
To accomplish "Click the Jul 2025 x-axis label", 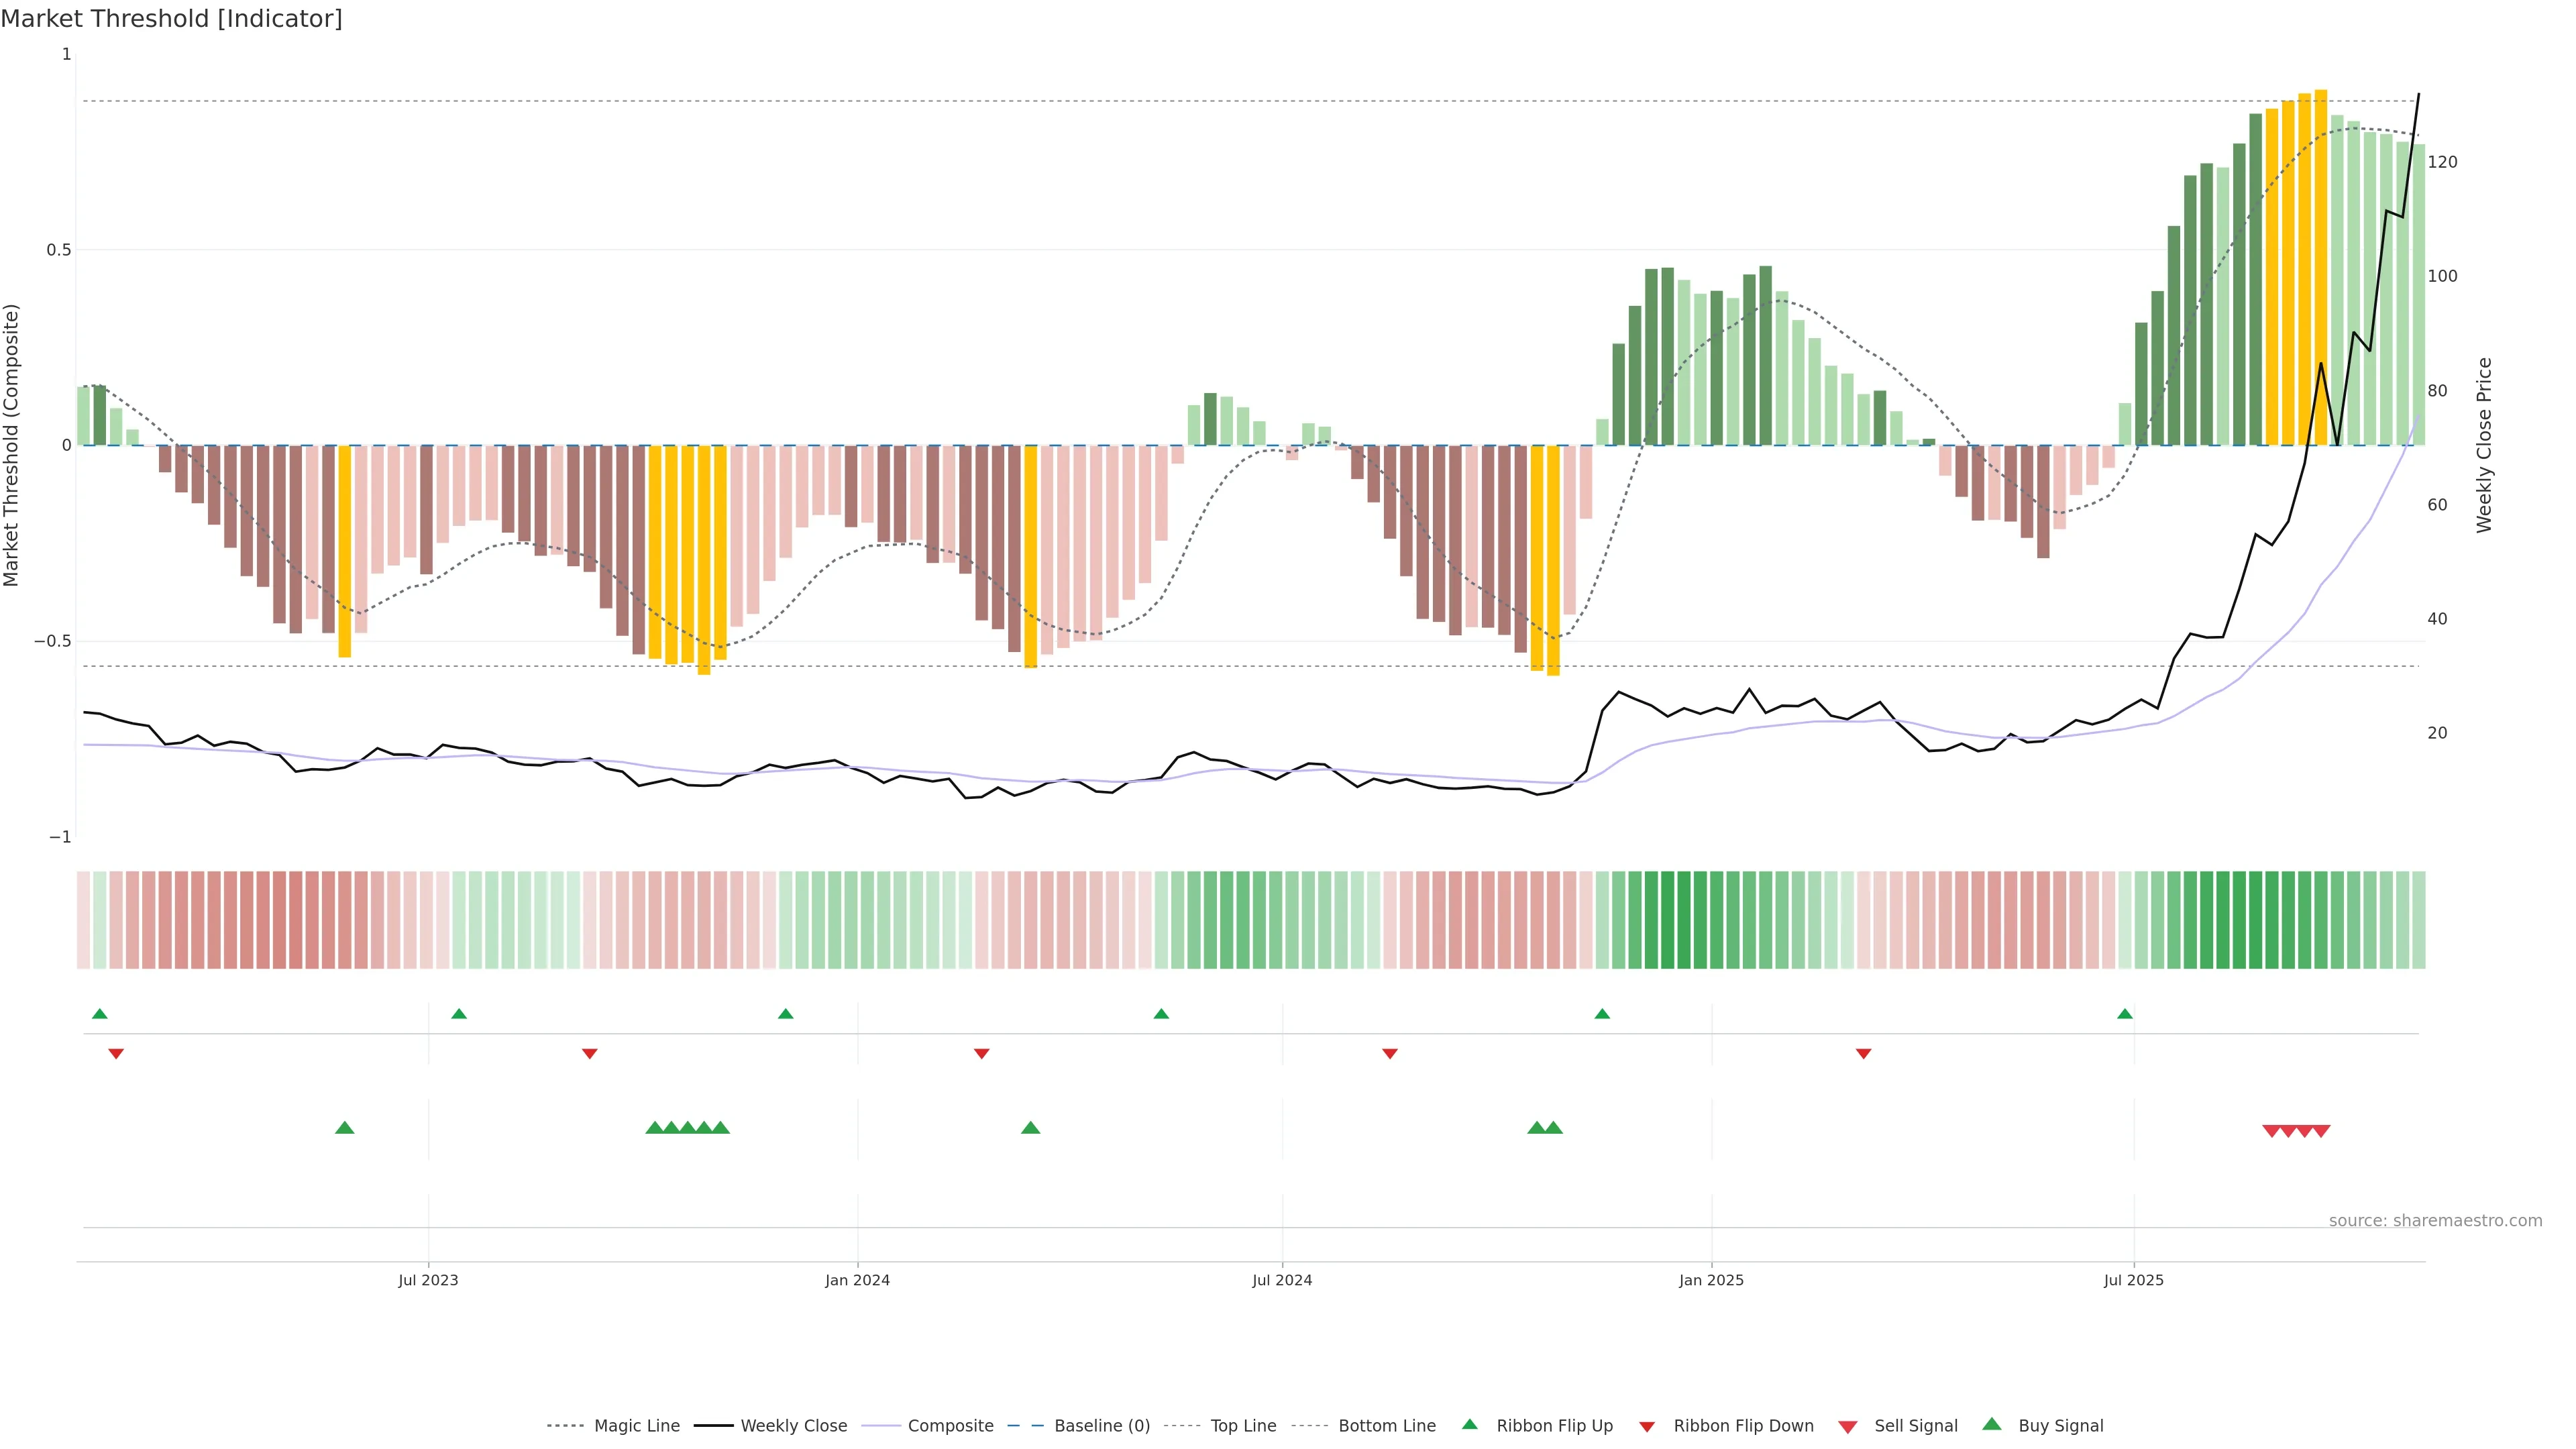I will (2134, 1280).
